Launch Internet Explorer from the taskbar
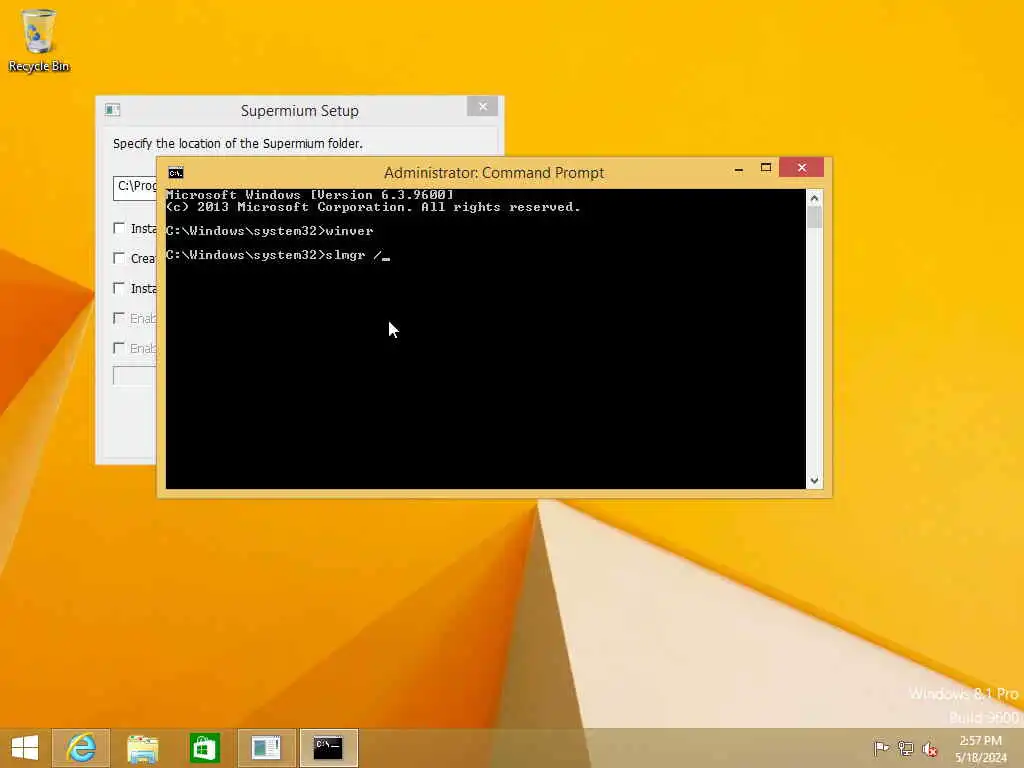 [x=81, y=748]
